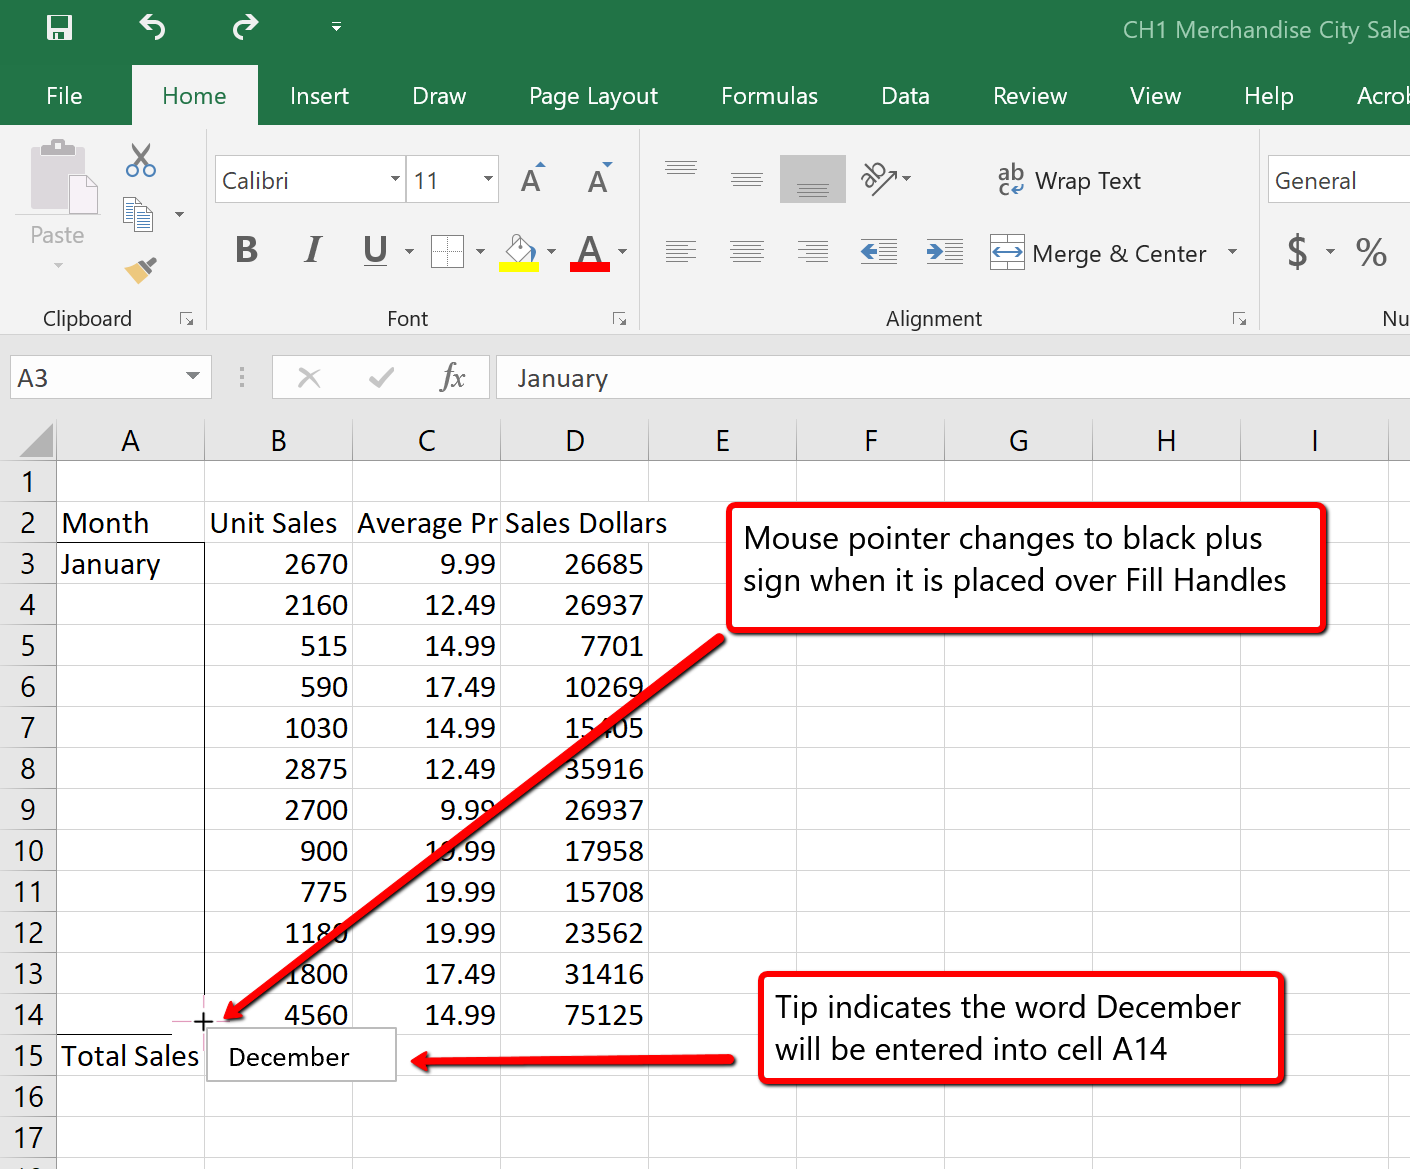Screen dimensions: 1410x1169
Task: Toggle Align Left
Action: (x=681, y=251)
